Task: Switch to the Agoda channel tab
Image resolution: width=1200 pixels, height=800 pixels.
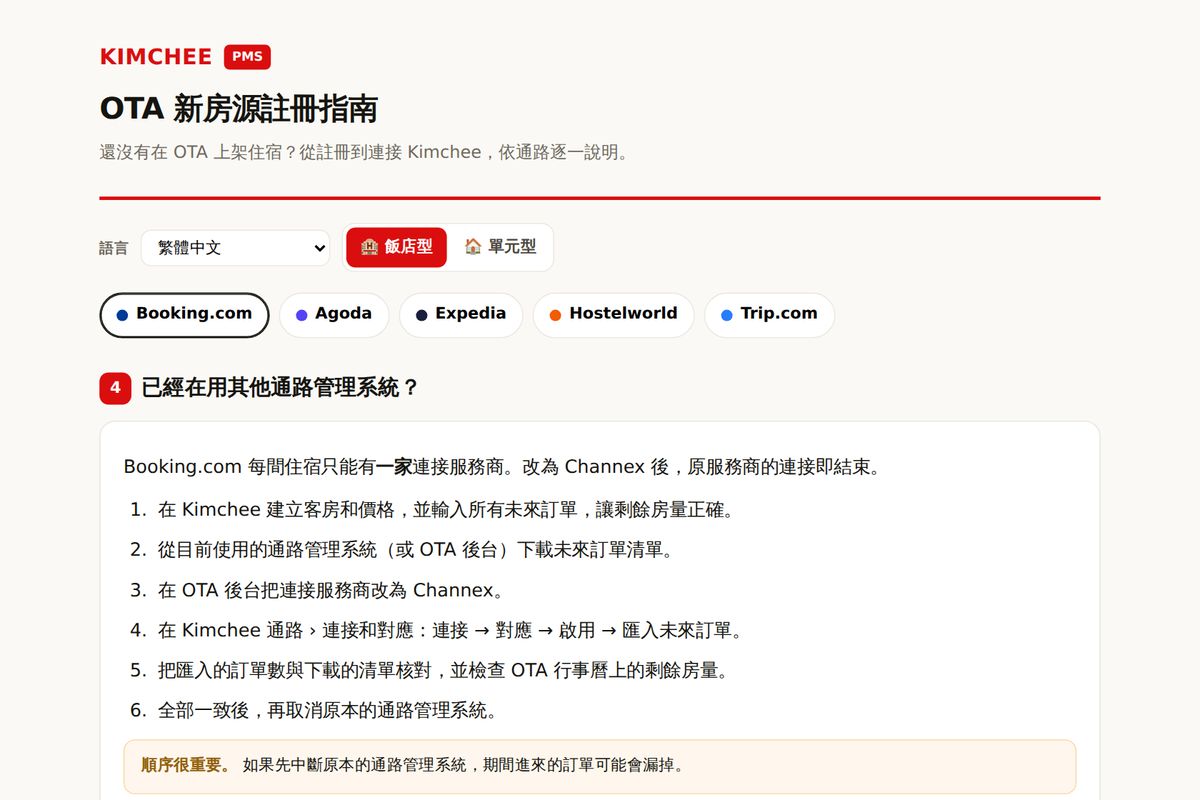Action: click(x=334, y=315)
